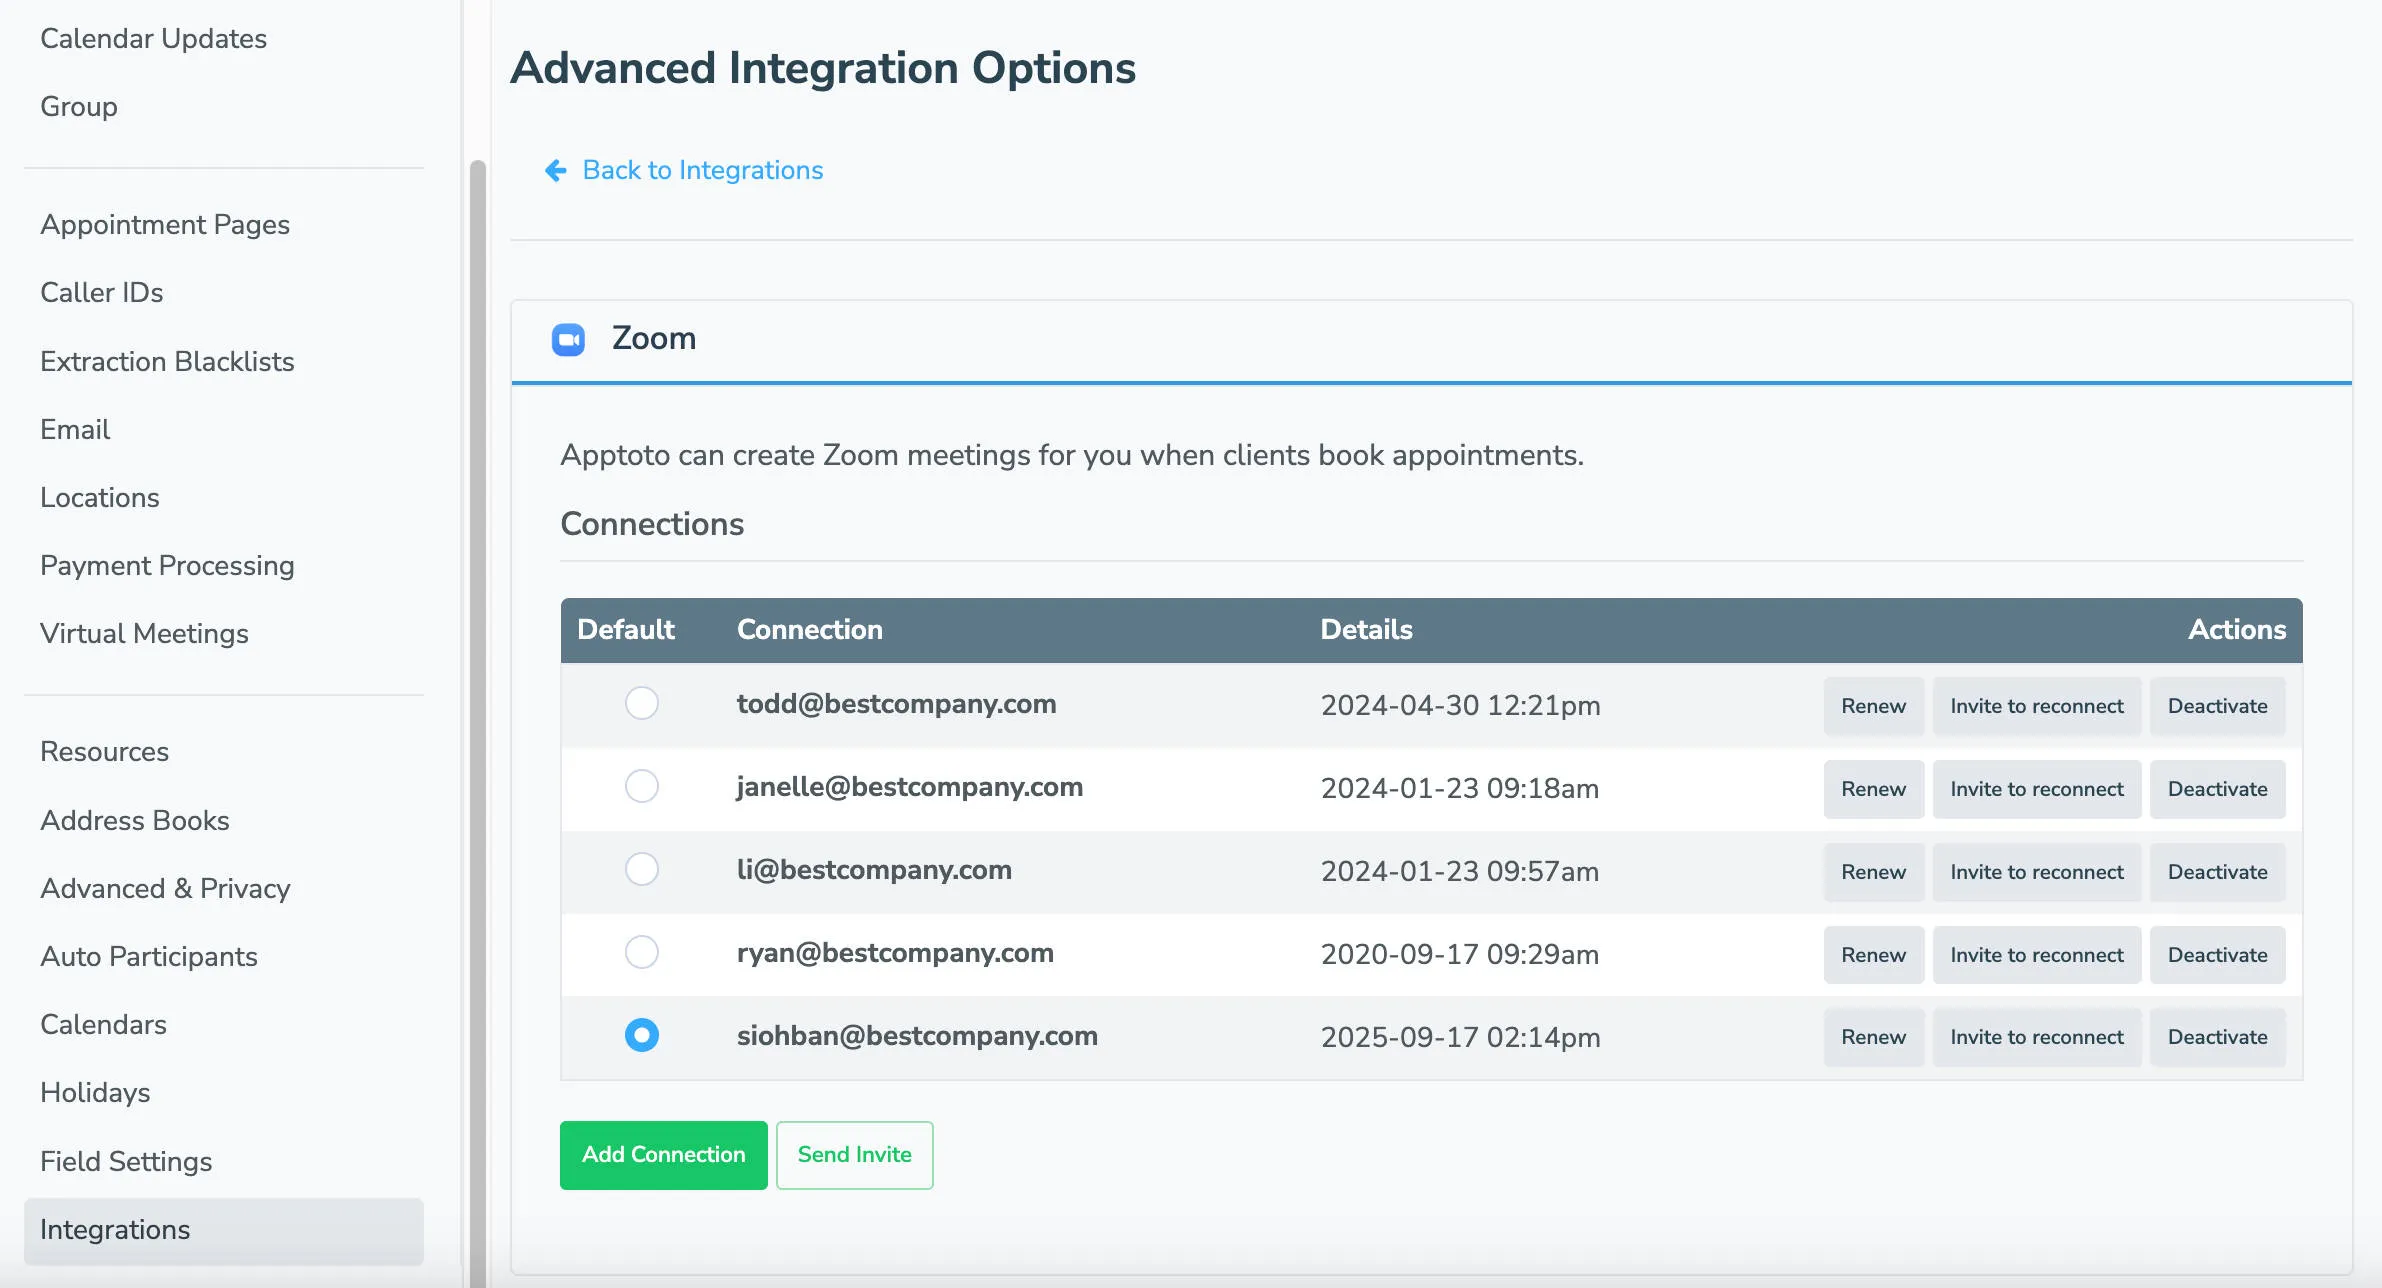This screenshot has width=2382, height=1288.
Task: Navigate to Virtual Meetings settings
Action: 145,633
